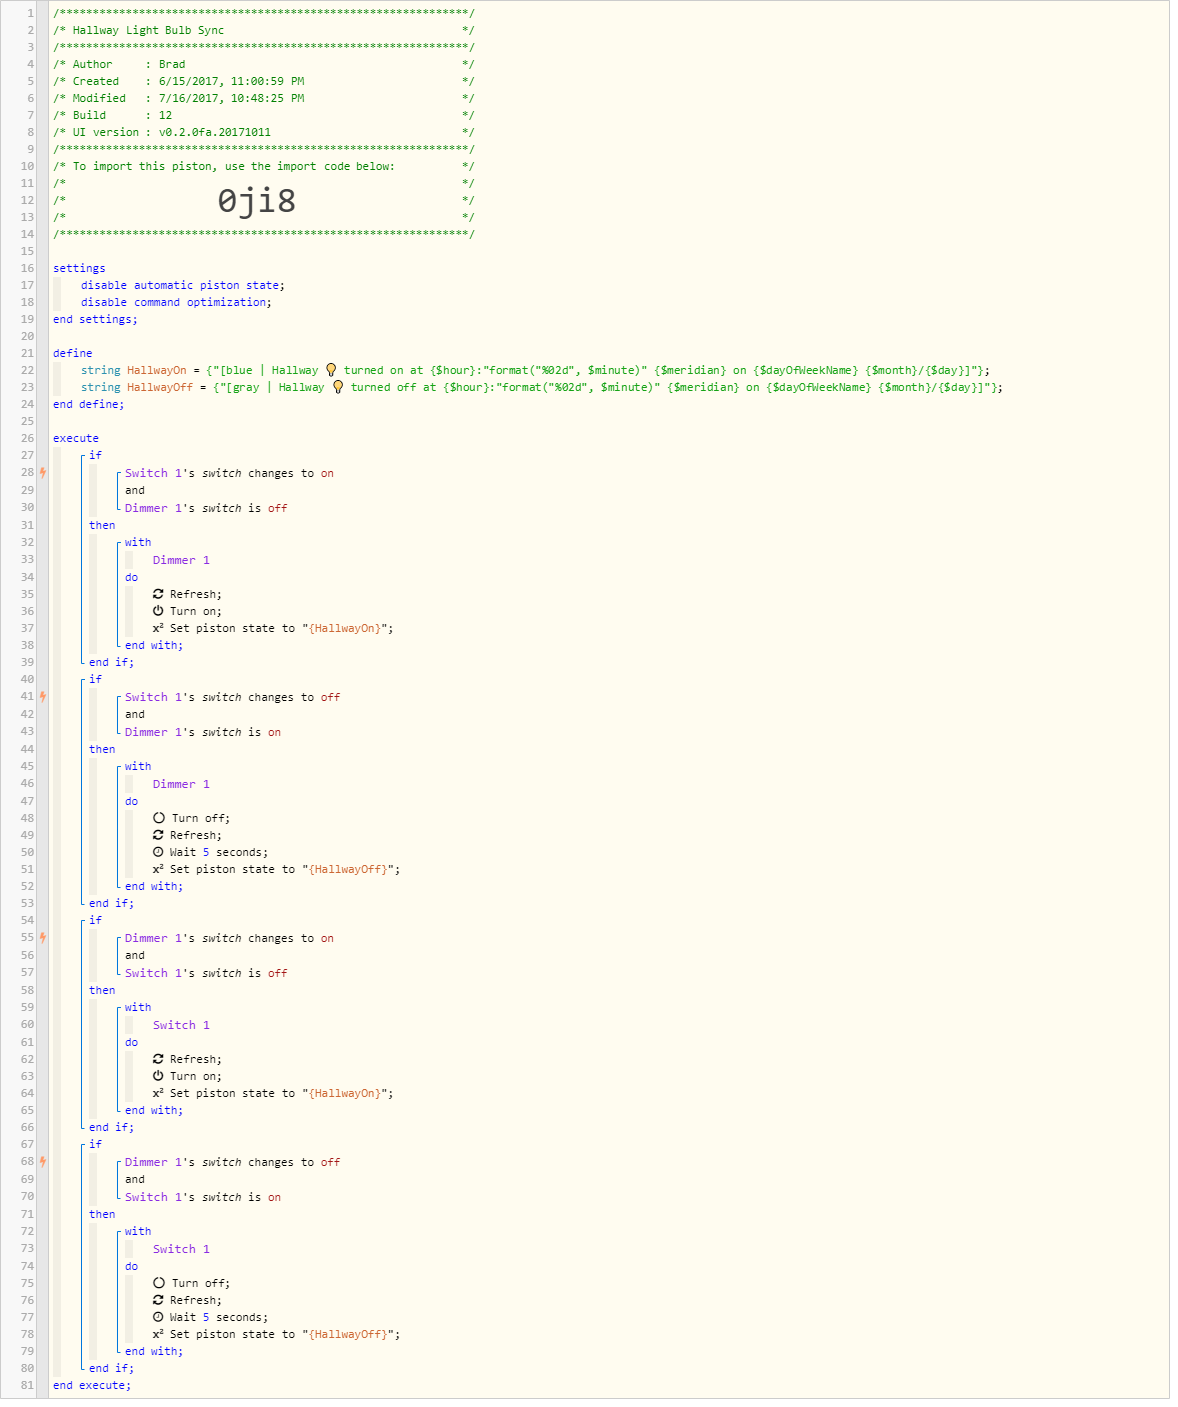The width and height of the screenshot is (1178, 1407).
Task: Select the Dimmer 1 device on line 33
Action: coord(181,560)
